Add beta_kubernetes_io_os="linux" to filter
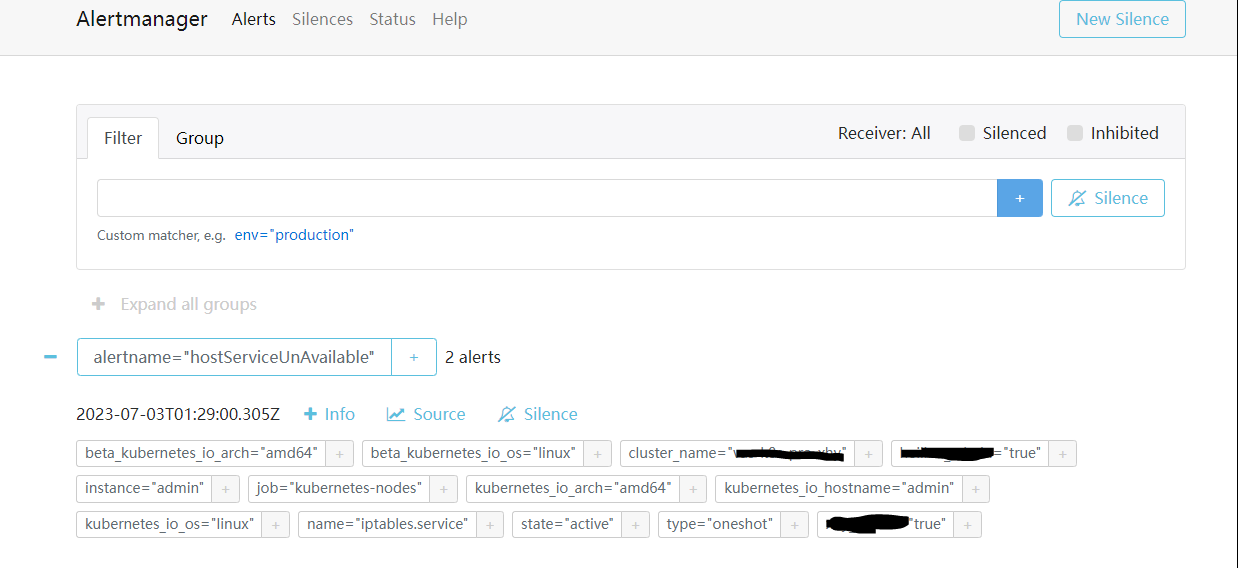The image size is (1238, 568). (x=597, y=454)
